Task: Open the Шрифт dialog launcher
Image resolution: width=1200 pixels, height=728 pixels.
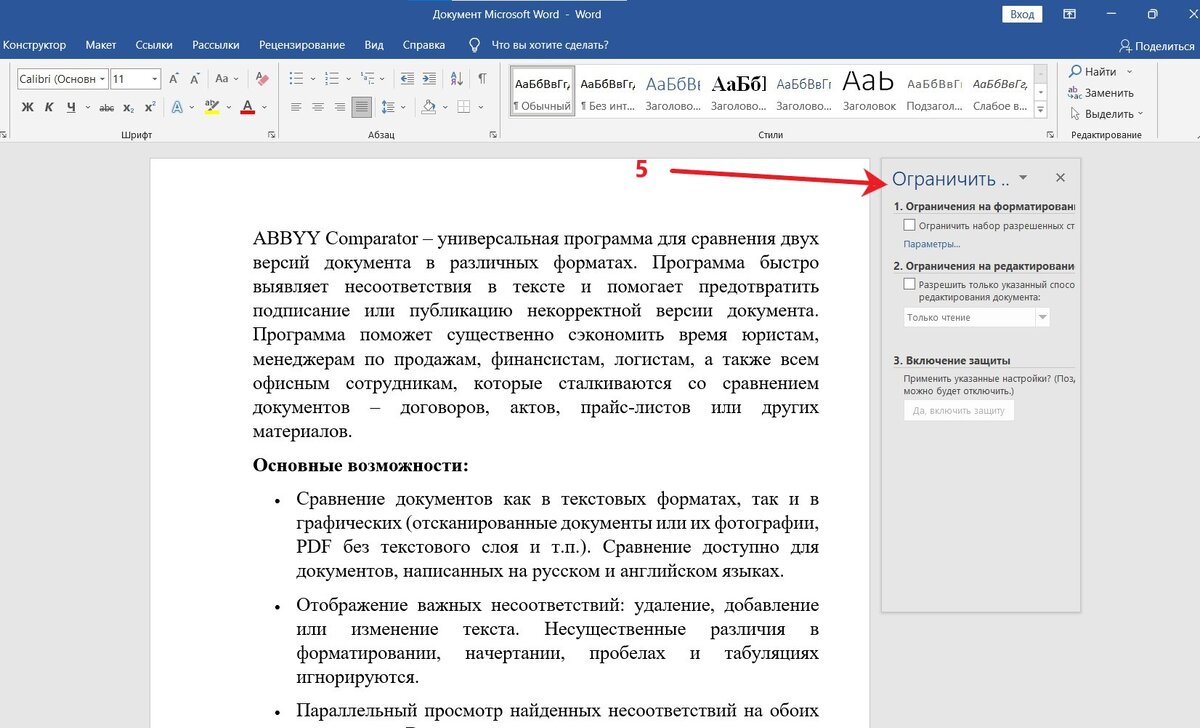Action: pyautogui.click(x=272, y=135)
